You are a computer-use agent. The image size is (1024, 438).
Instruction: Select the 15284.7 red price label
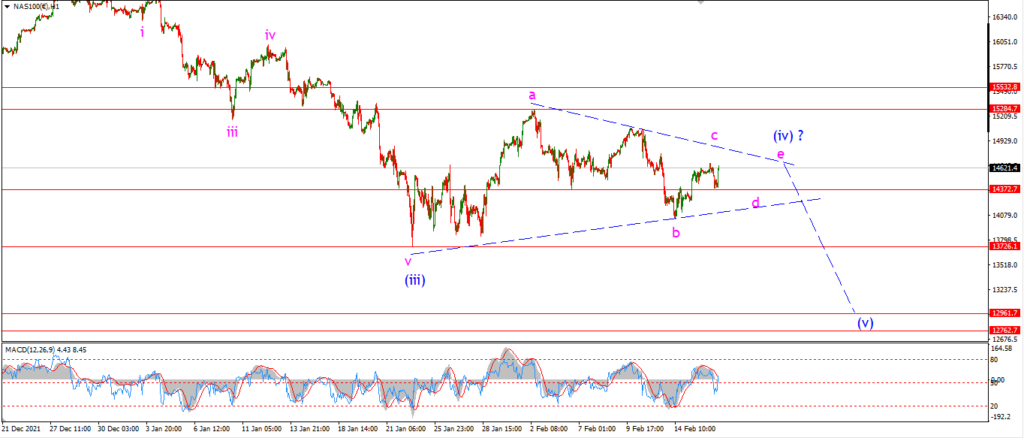click(x=1004, y=108)
